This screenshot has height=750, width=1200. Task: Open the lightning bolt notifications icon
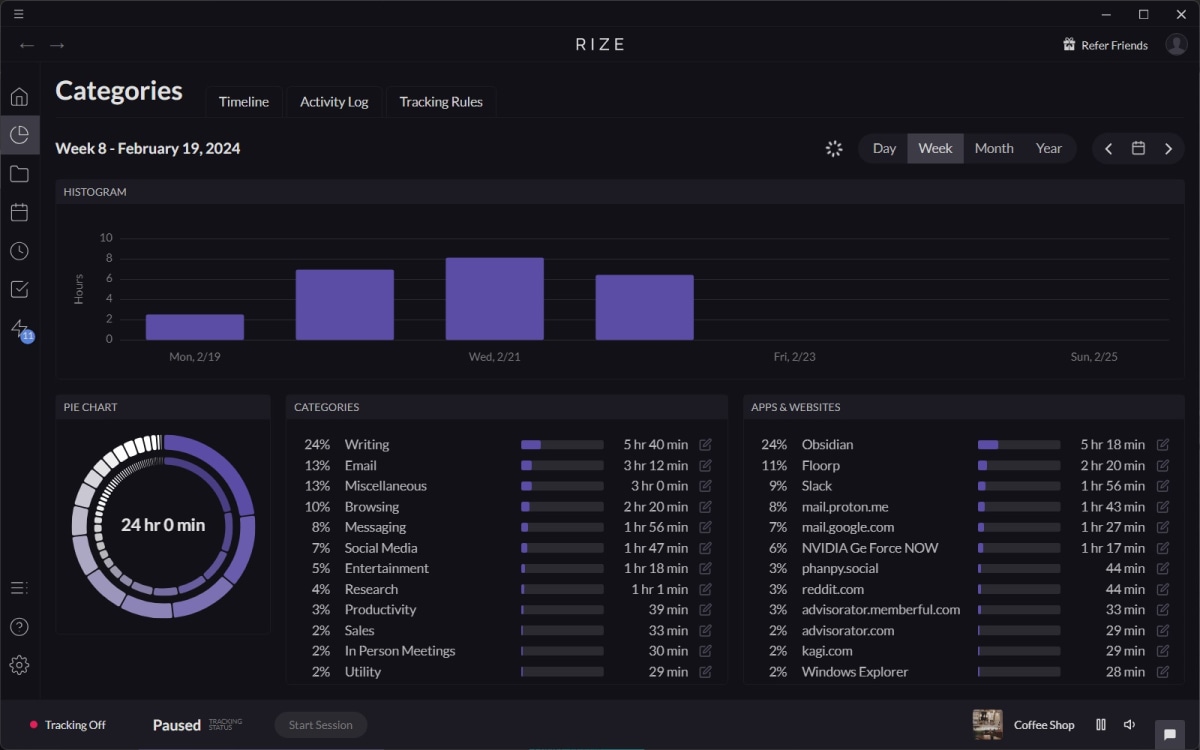19,328
